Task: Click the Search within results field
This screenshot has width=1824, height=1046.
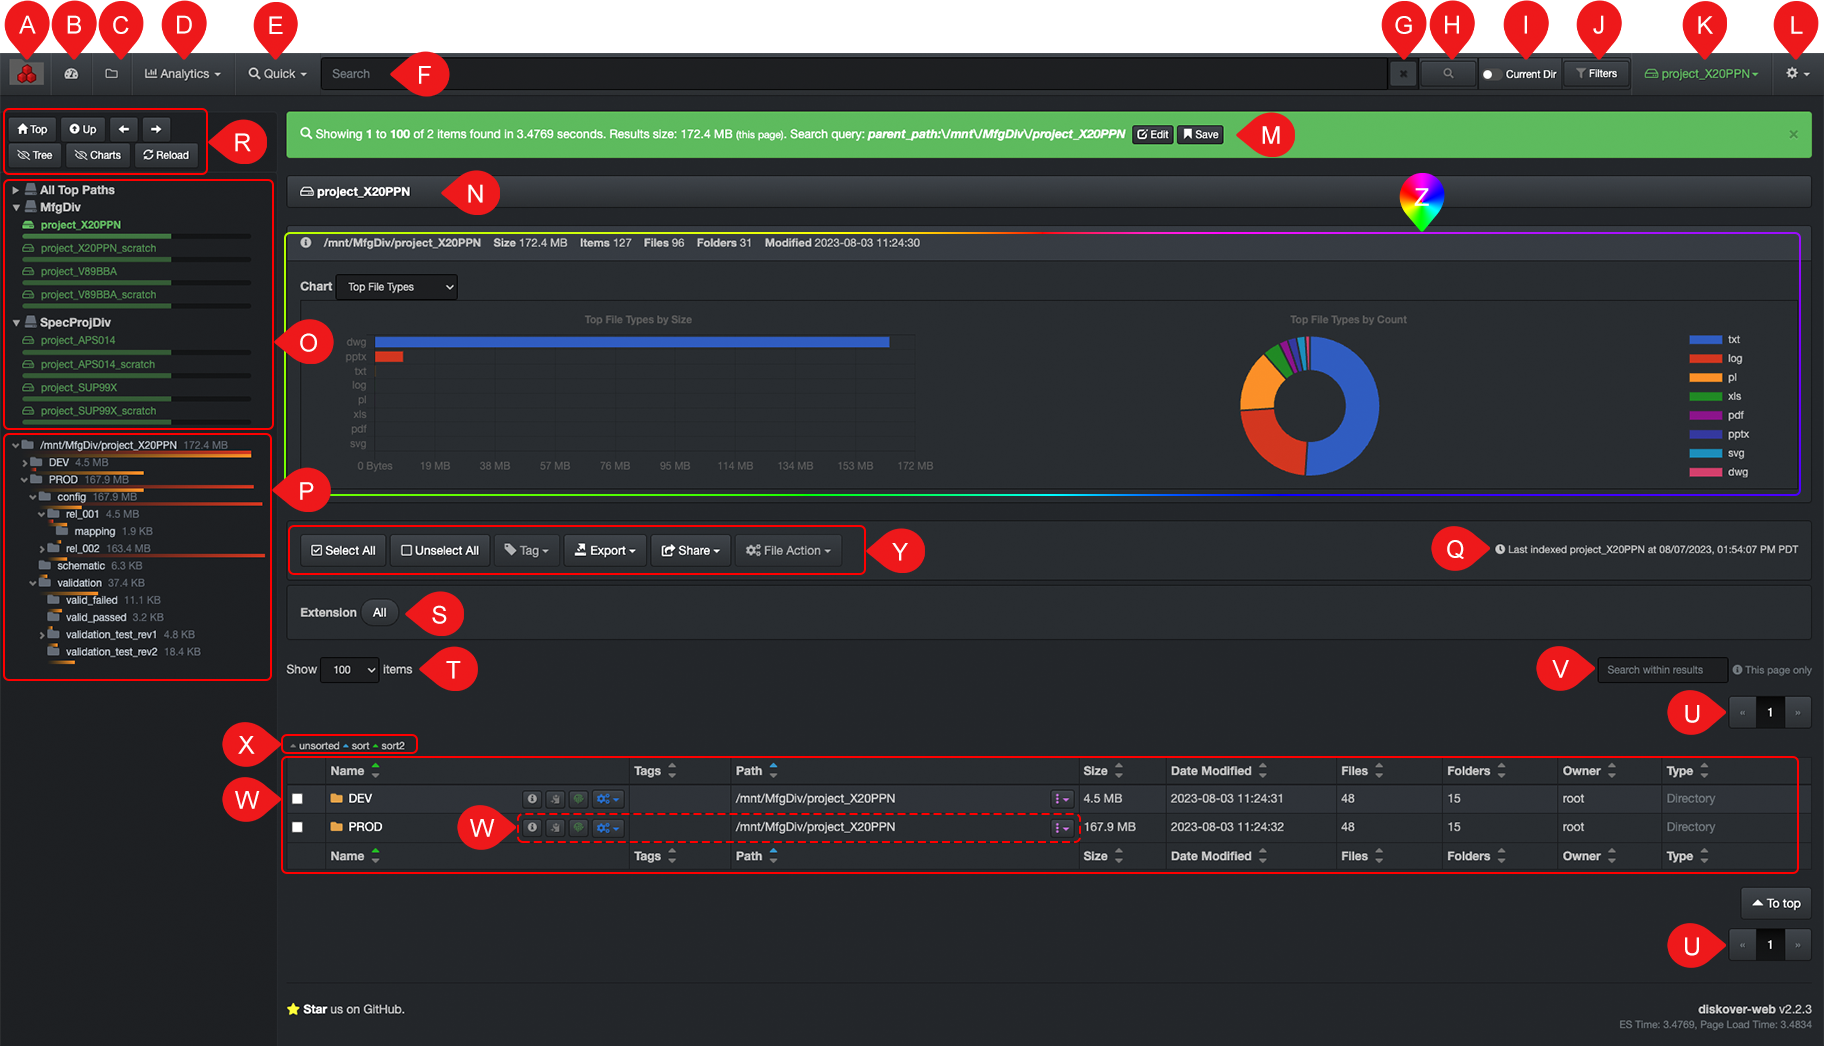Action: tap(1661, 670)
